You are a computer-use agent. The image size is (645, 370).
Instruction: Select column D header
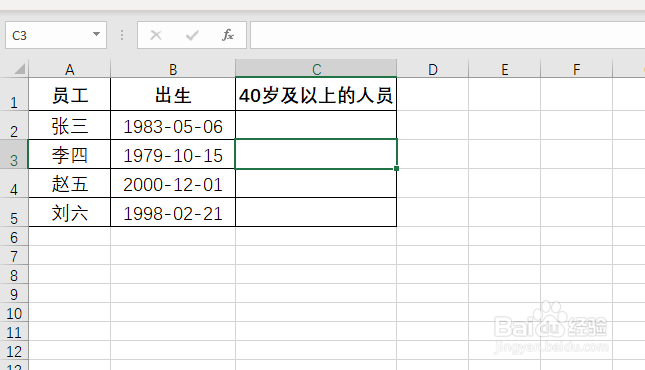tap(432, 69)
